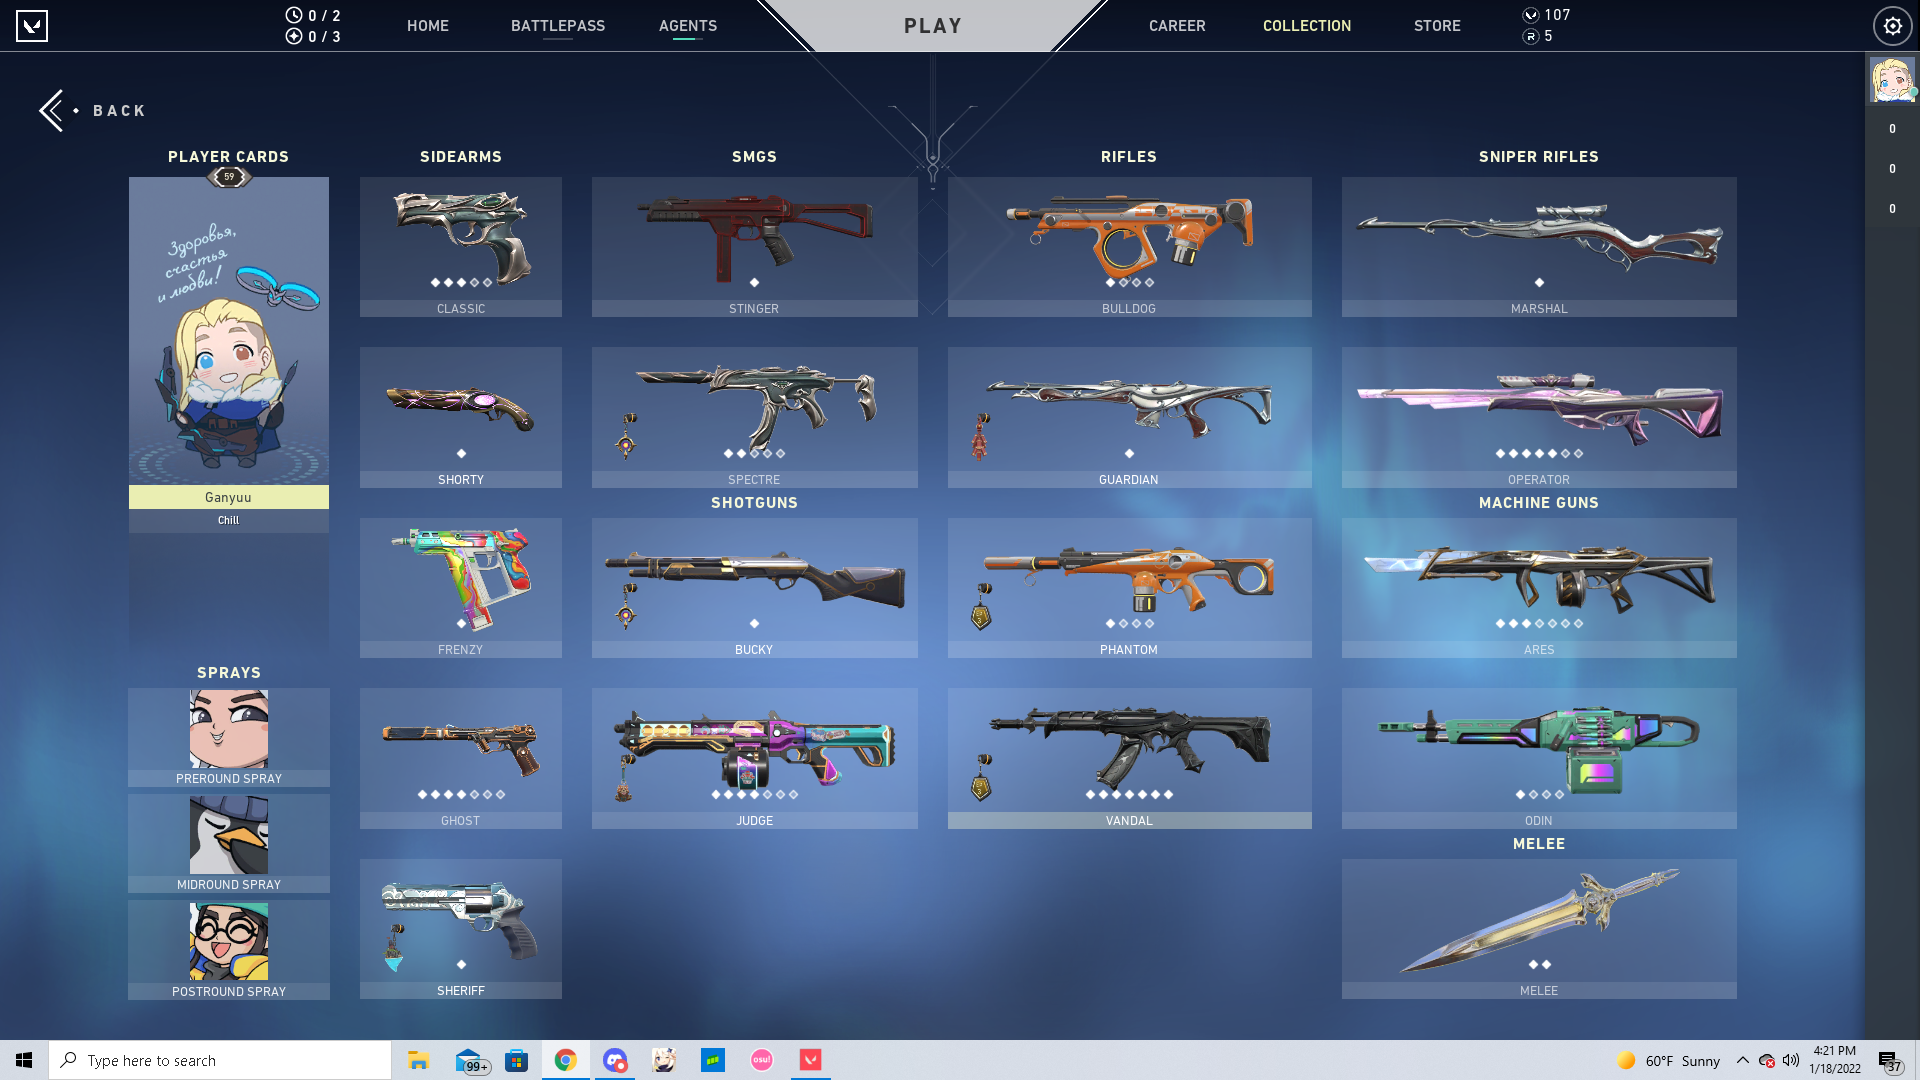1920x1080 pixels.
Task: Open the Frenzy weapon tile
Action: point(461,588)
